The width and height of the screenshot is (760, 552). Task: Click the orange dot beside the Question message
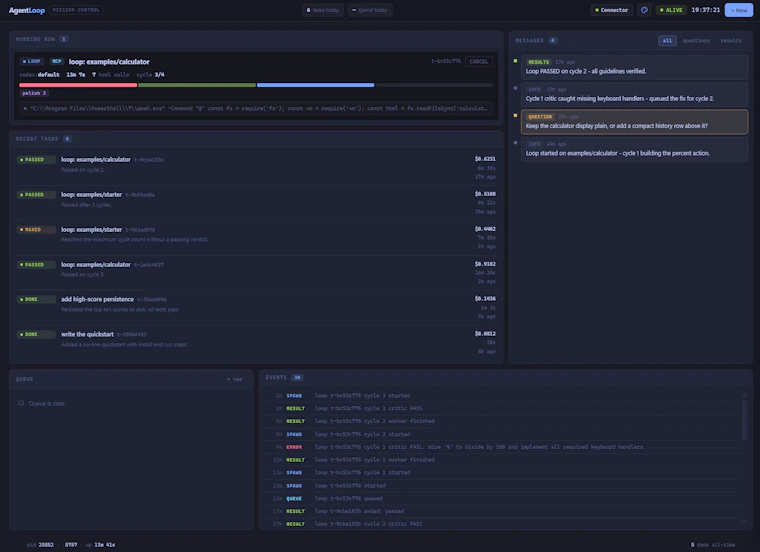(515, 115)
